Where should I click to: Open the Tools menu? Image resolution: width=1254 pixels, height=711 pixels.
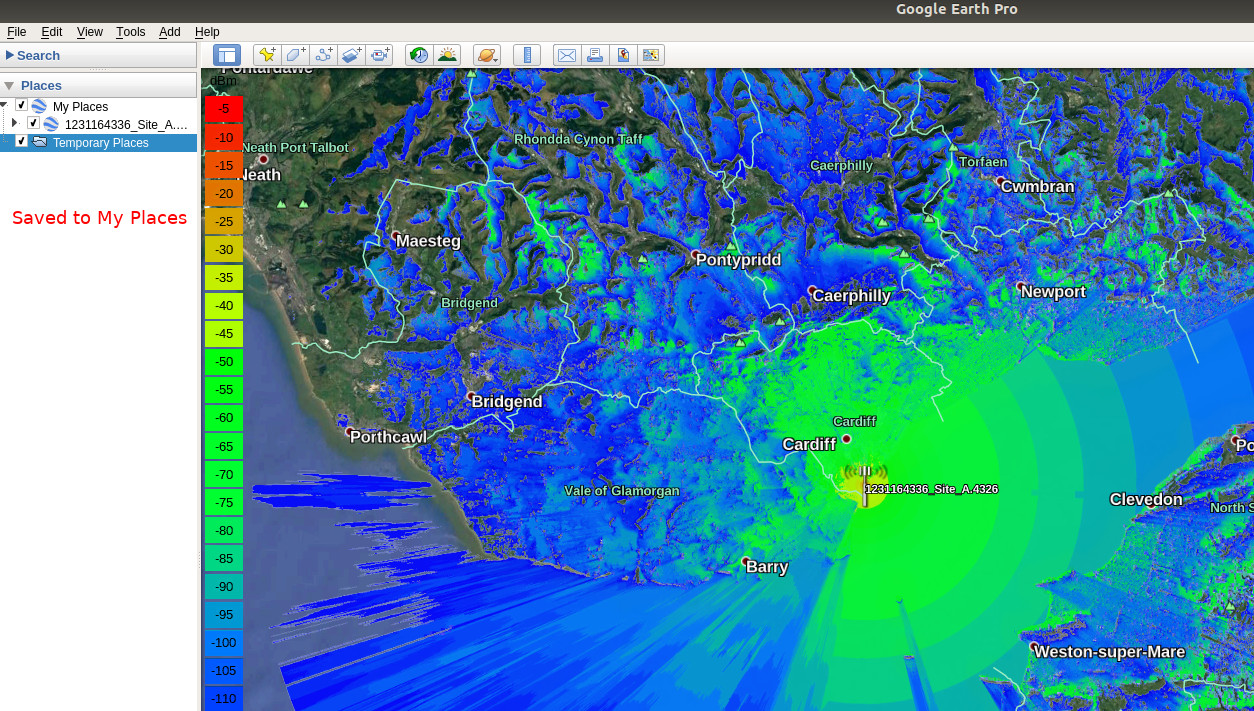tap(131, 32)
